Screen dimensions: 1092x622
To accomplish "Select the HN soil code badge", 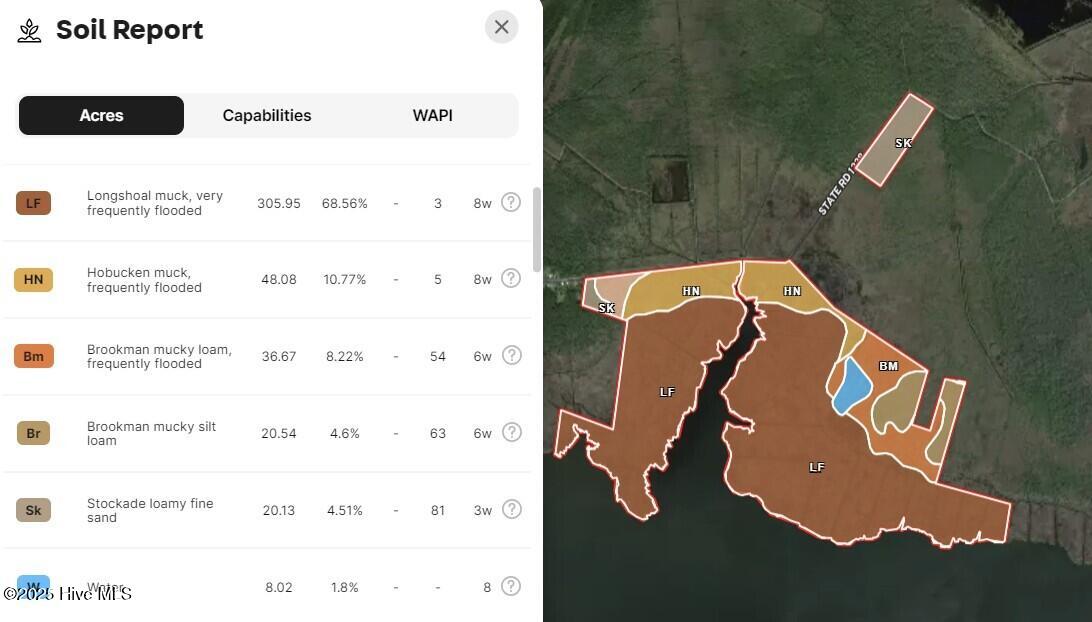I will (33, 280).
